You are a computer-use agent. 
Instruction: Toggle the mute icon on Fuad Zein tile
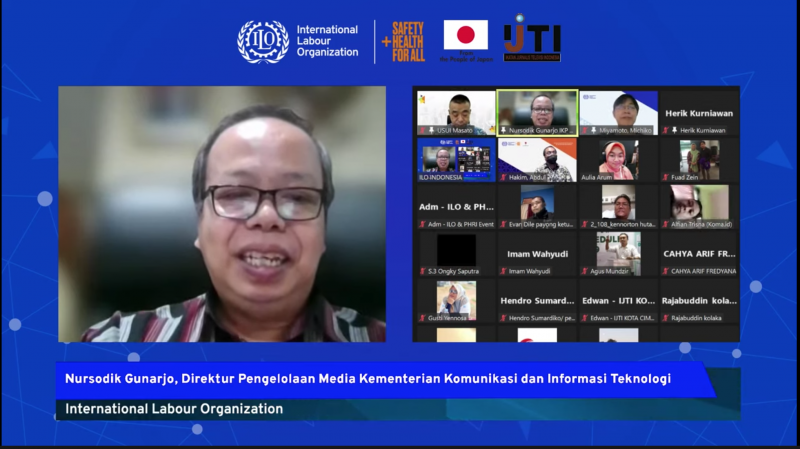tap(667, 177)
